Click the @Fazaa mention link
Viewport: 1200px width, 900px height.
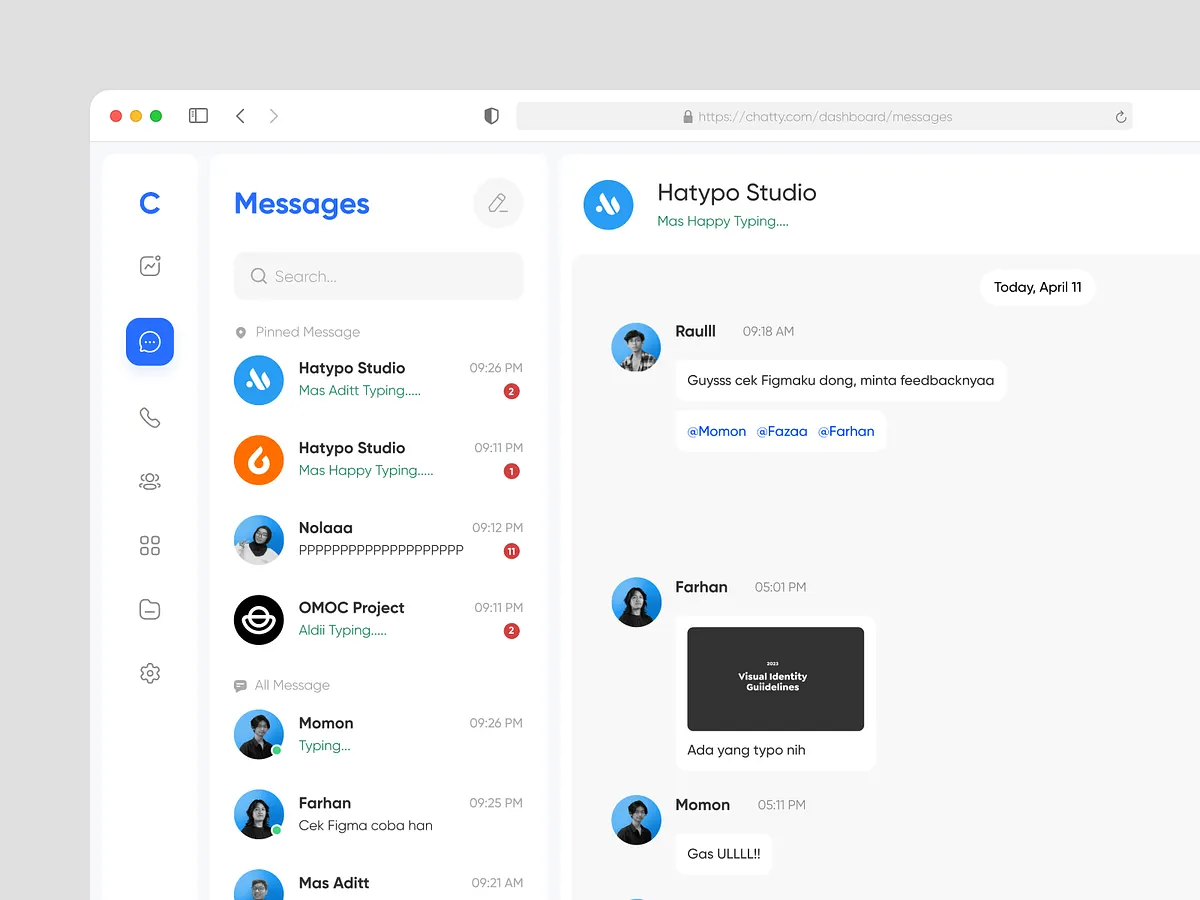pos(782,431)
